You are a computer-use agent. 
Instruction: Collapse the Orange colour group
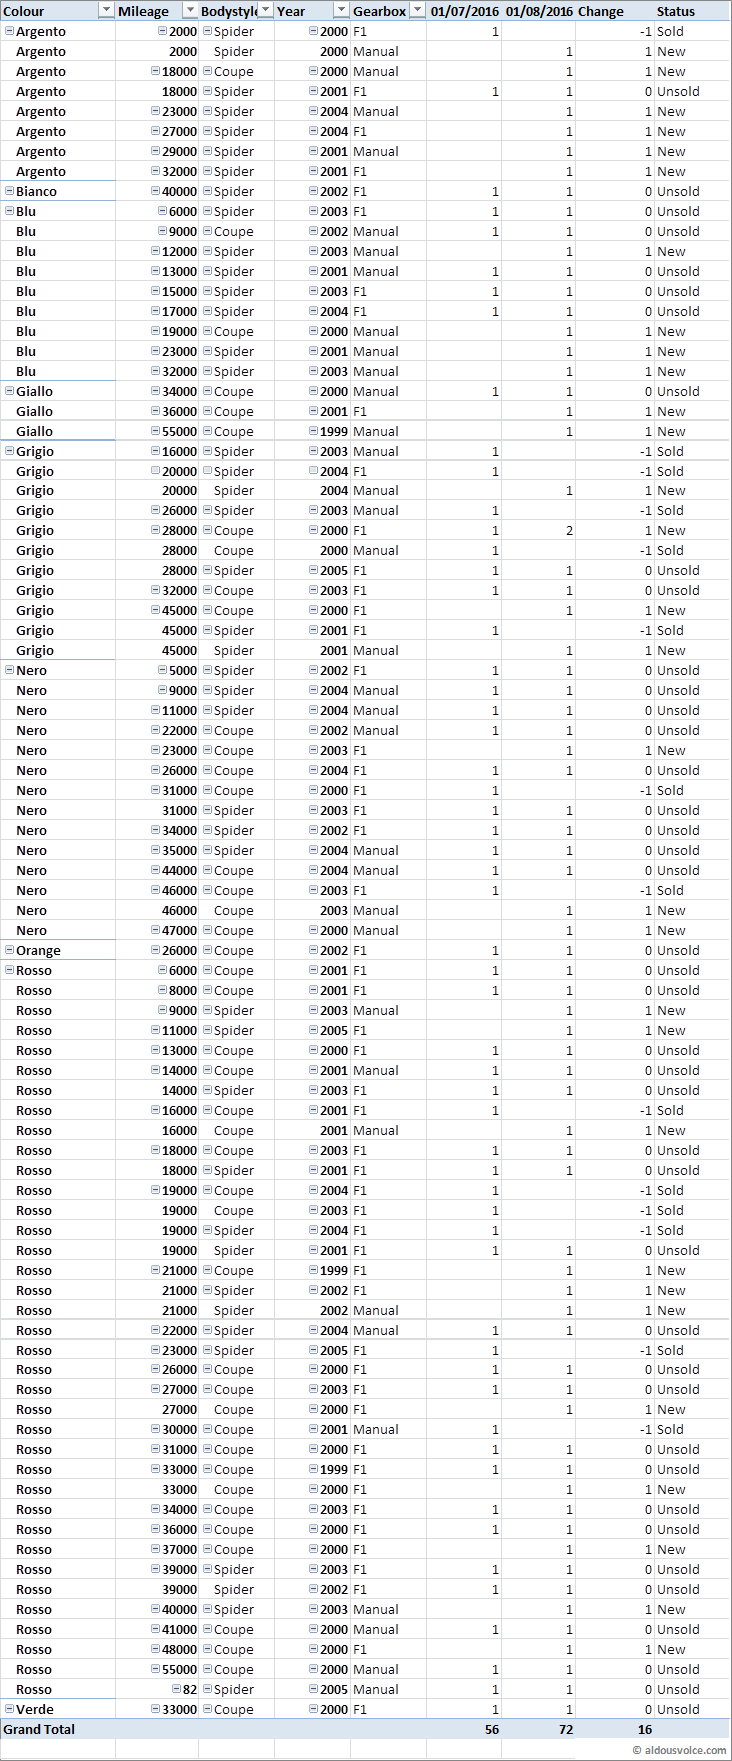[10, 950]
